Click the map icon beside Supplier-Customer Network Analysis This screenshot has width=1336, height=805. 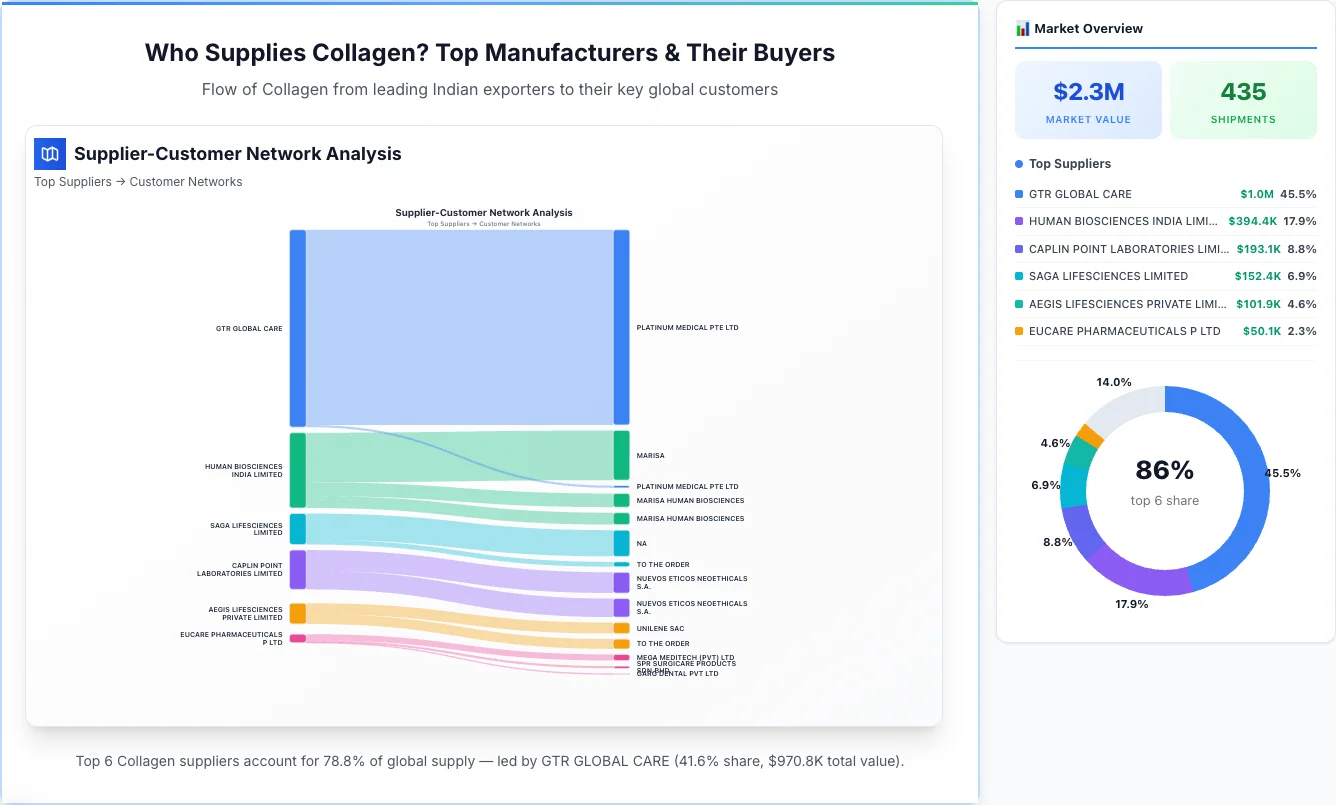[49, 154]
